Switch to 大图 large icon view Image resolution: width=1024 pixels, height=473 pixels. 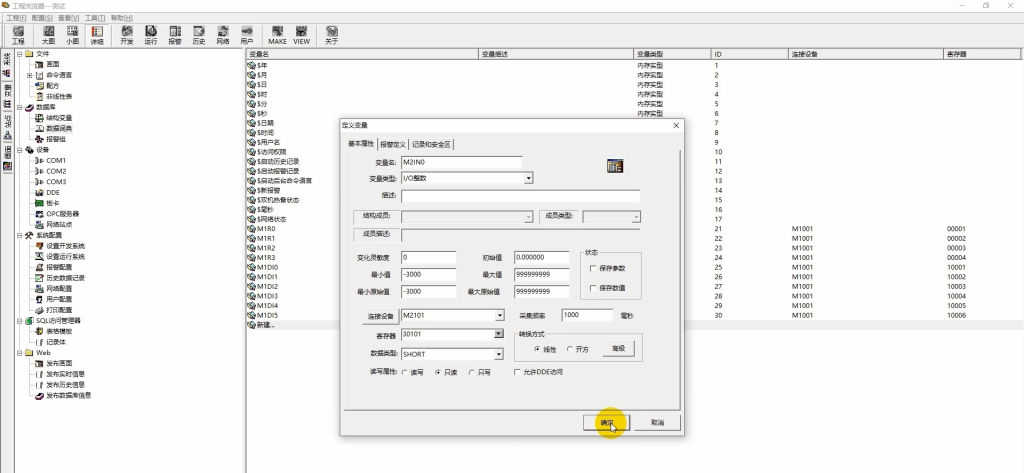click(48, 35)
